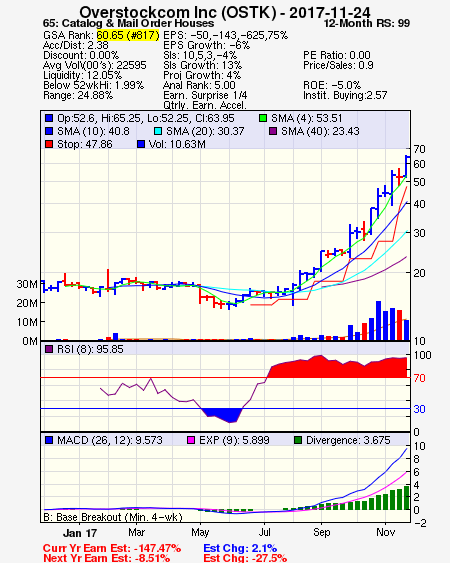Click the cyan SMA (20) legend swatch

point(158,131)
